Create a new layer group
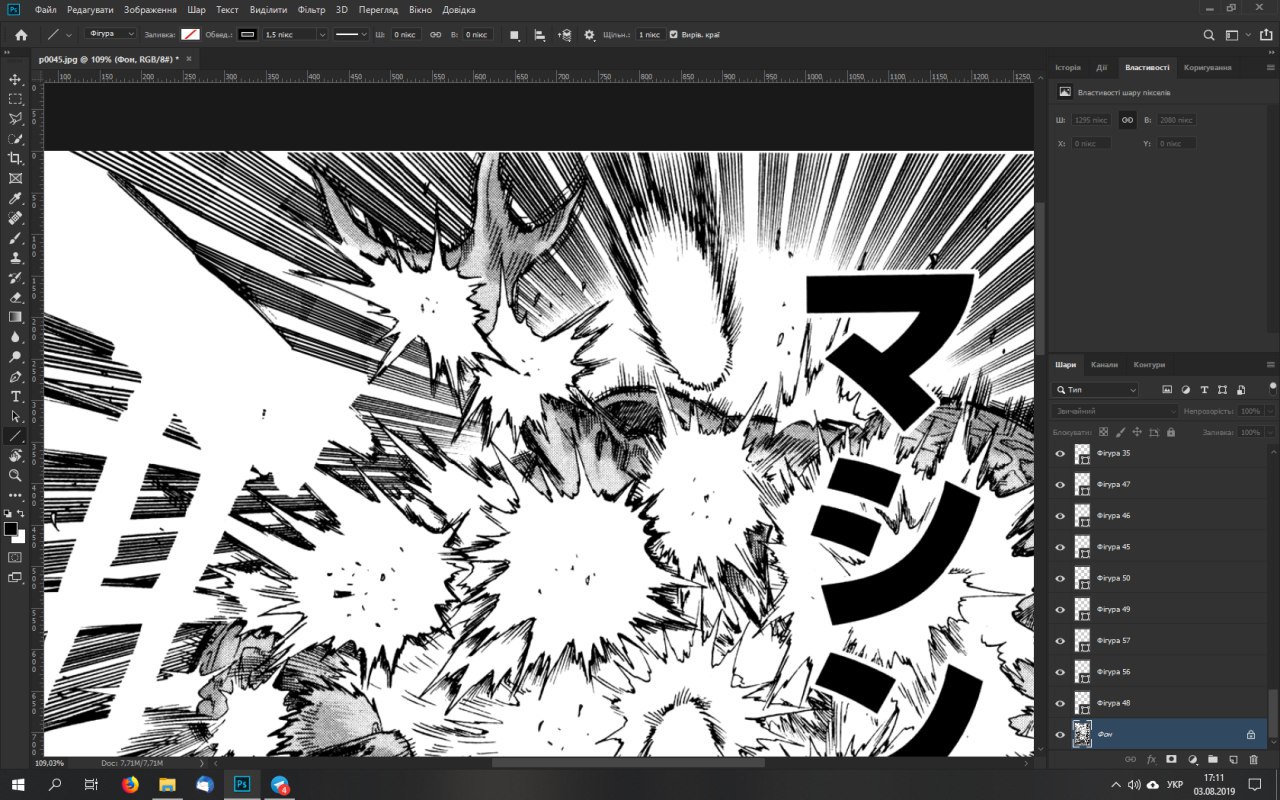Image resolution: width=1280 pixels, height=800 pixels. pyautogui.click(x=1213, y=760)
